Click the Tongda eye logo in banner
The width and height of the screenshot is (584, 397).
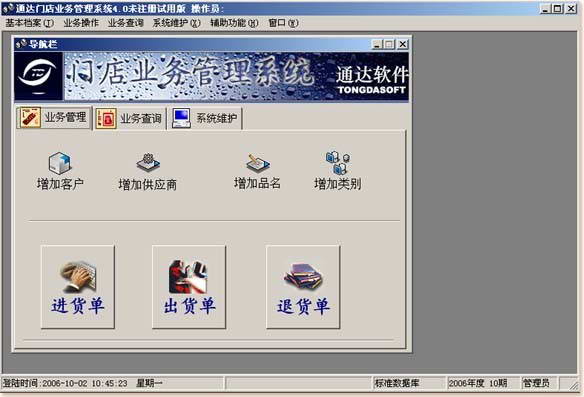[x=38, y=76]
